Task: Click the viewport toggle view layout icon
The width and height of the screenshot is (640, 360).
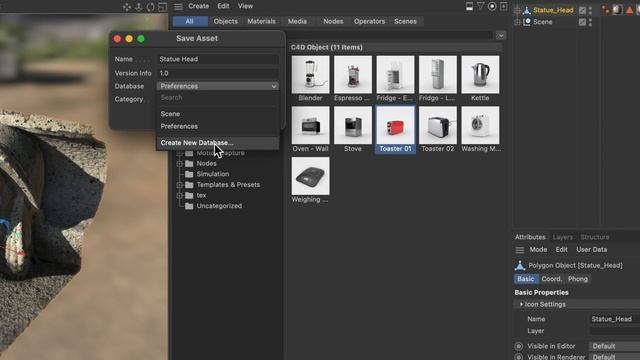Action: click(x=162, y=7)
